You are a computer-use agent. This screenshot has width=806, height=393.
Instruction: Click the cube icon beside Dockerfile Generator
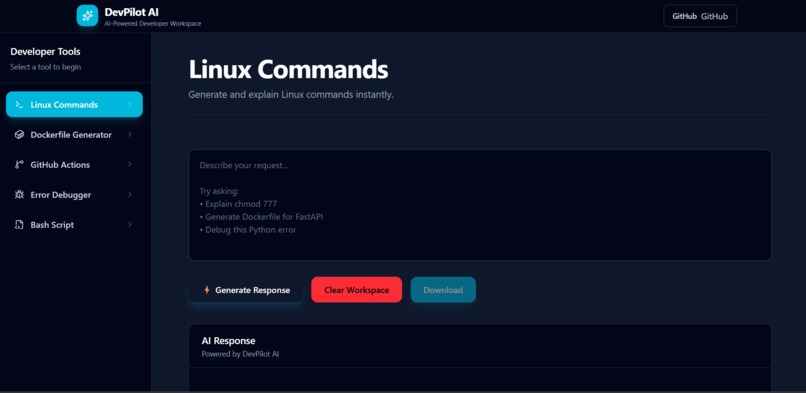click(x=19, y=135)
